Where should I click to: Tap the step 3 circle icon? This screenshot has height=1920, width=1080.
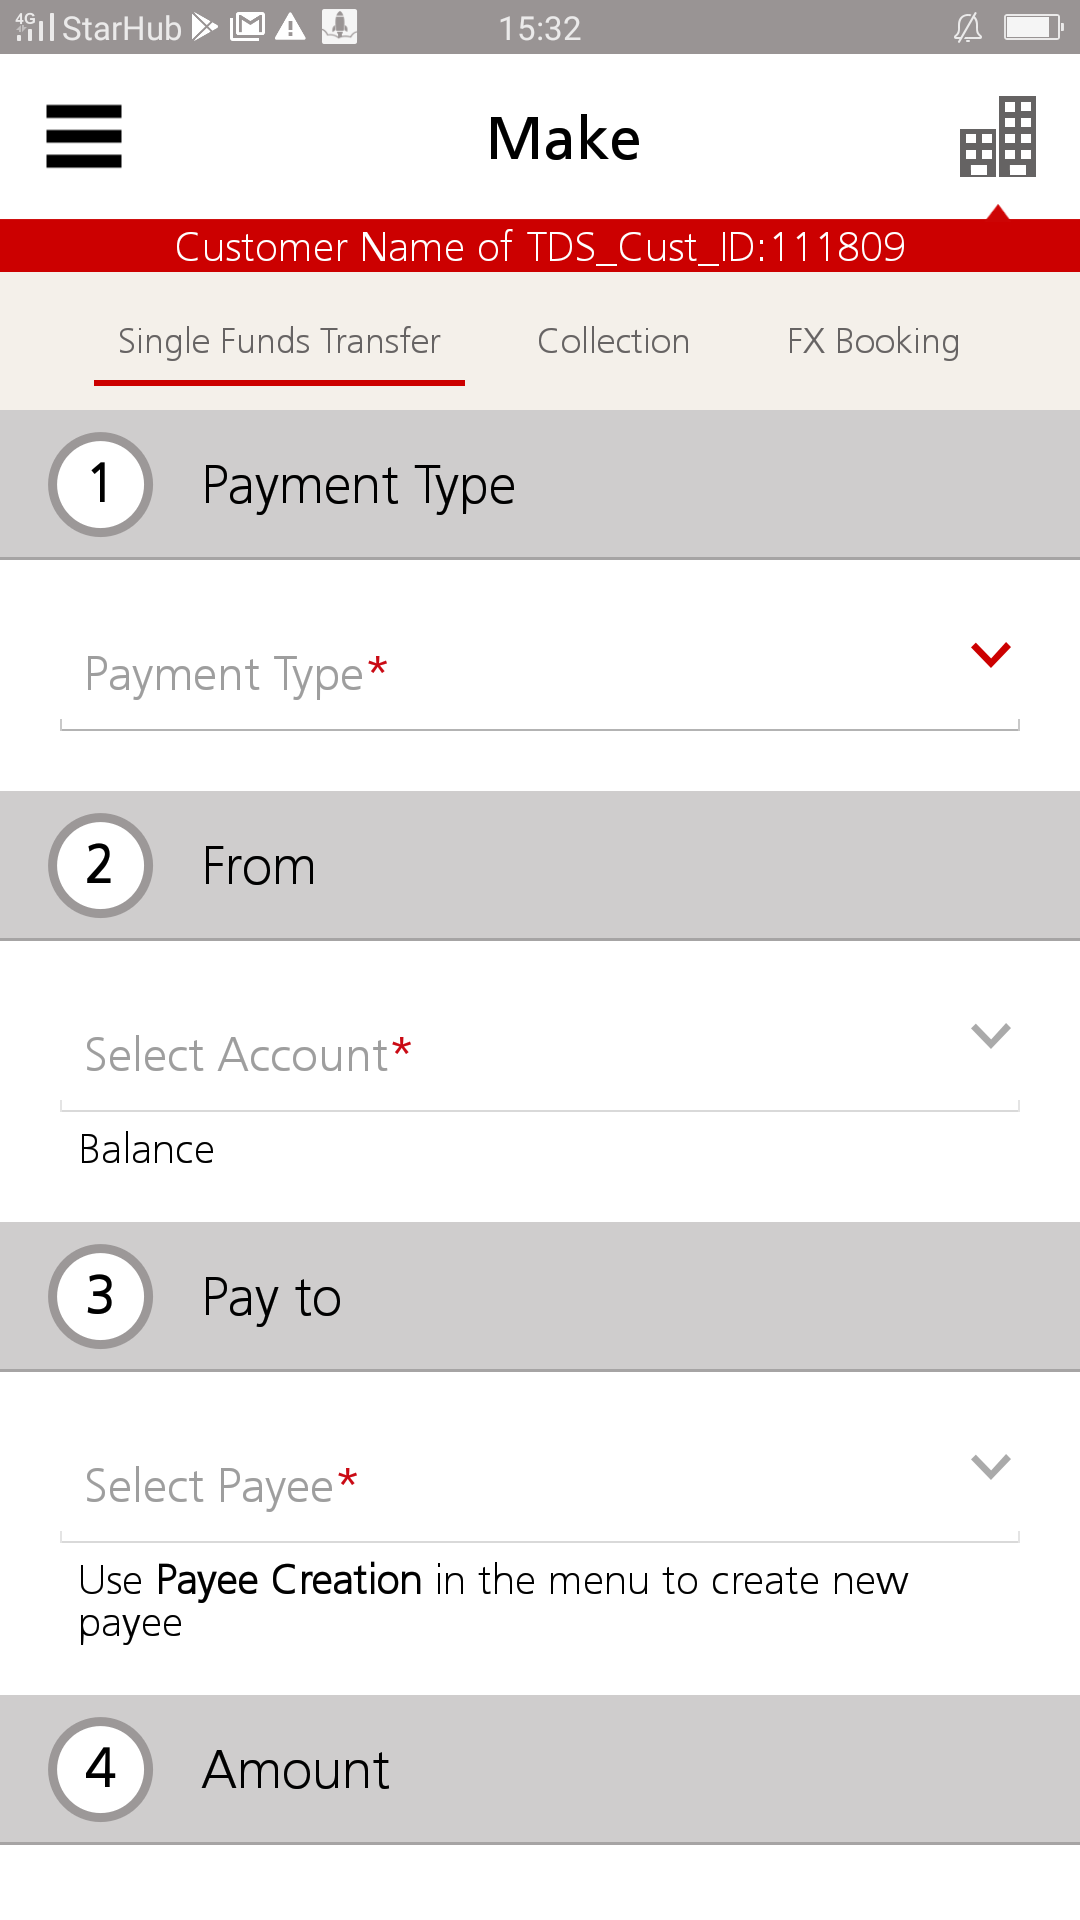[100, 1296]
